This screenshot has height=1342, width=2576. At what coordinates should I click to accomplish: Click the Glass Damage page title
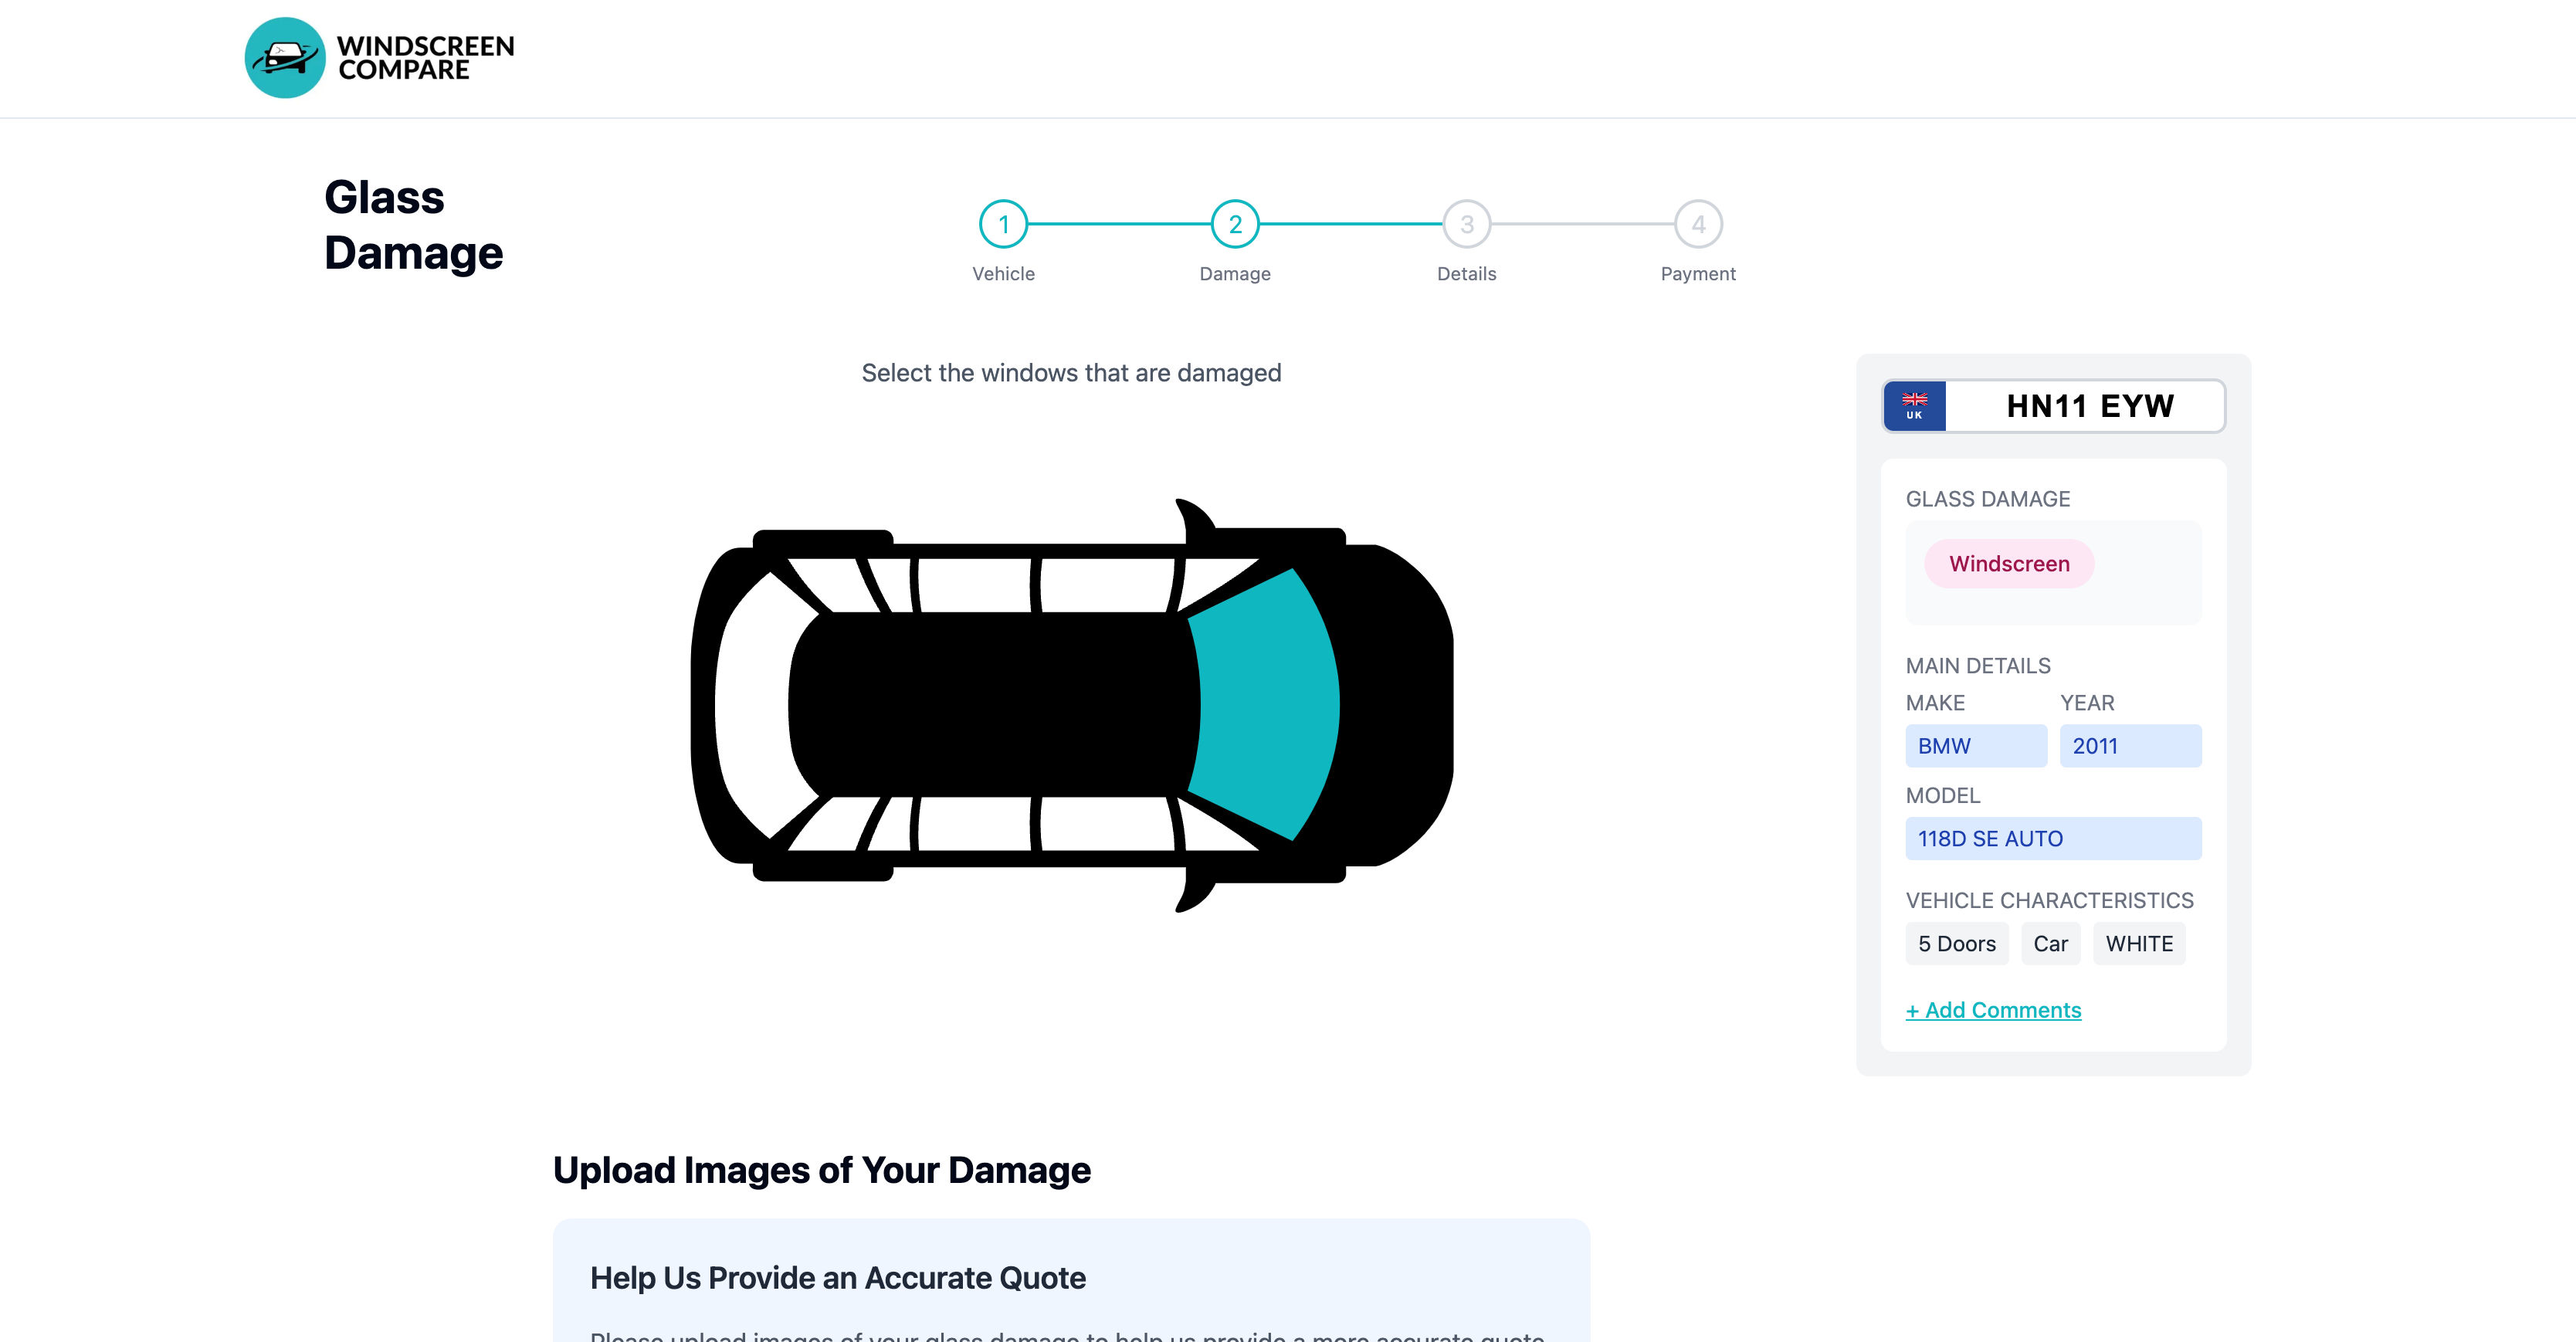pos(413,225)
